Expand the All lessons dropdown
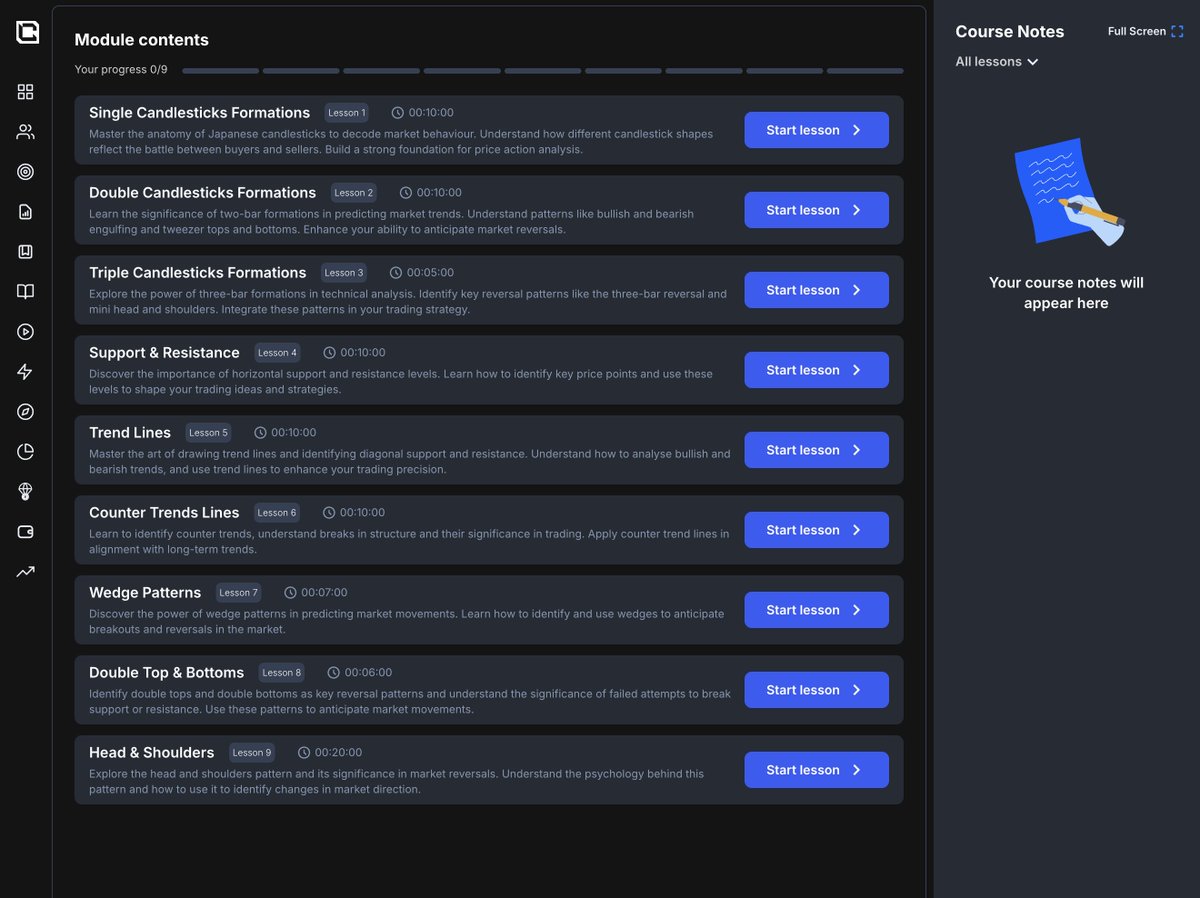The image size is (1200, 898). coord(996,61)
